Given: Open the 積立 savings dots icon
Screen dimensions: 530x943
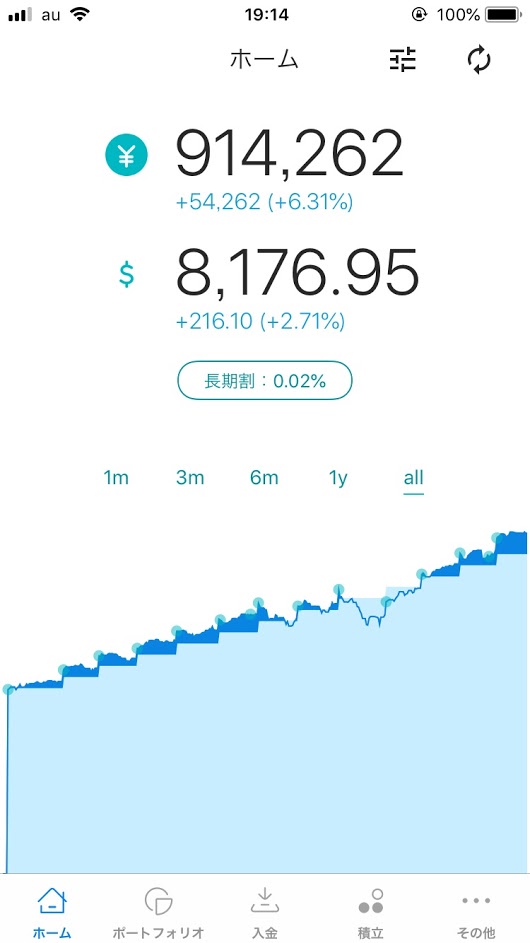Looking at the screenshot, I should click(x=371, y=901).
